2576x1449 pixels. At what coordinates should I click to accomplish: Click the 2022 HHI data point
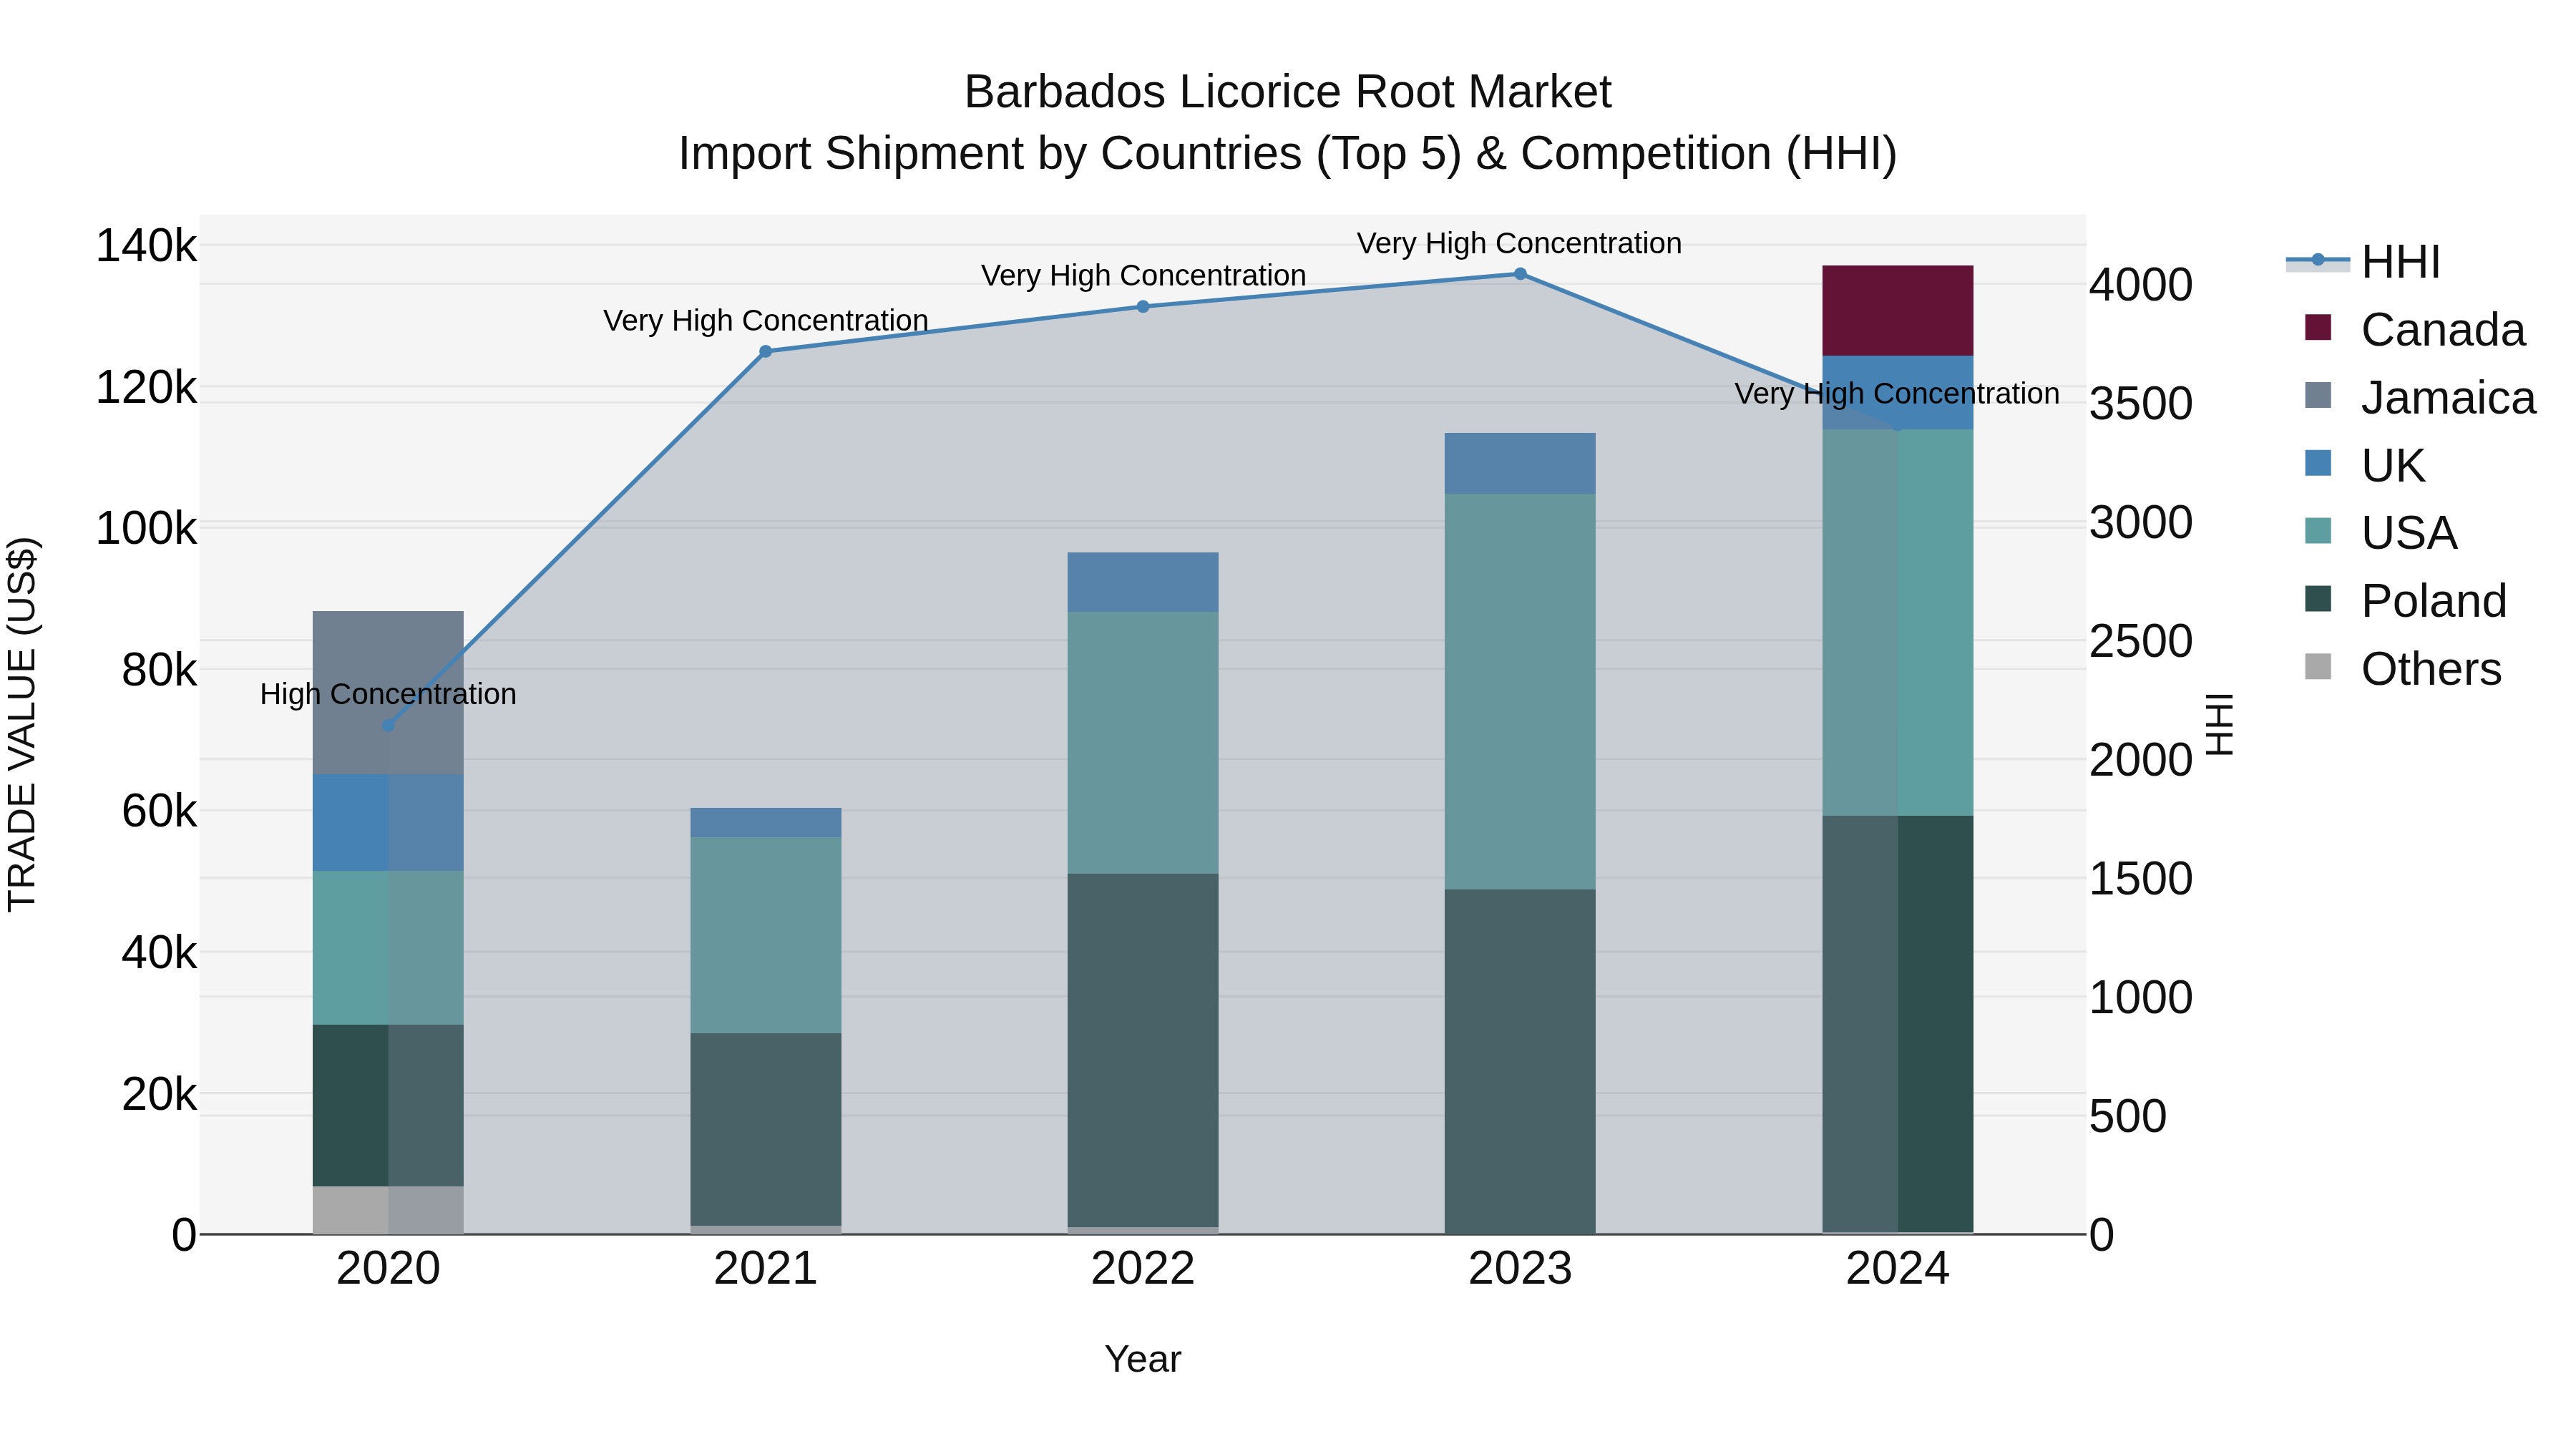(1143, 306)
